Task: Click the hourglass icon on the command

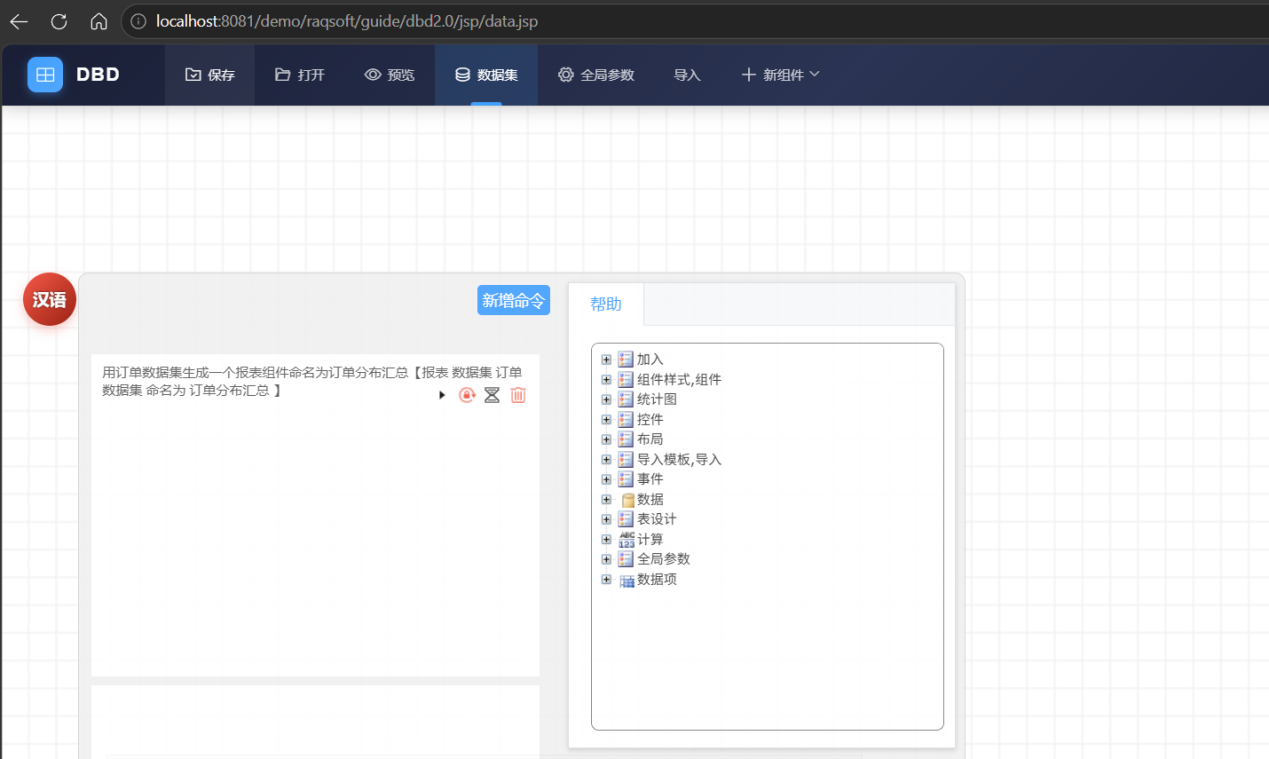Action: 492,395
